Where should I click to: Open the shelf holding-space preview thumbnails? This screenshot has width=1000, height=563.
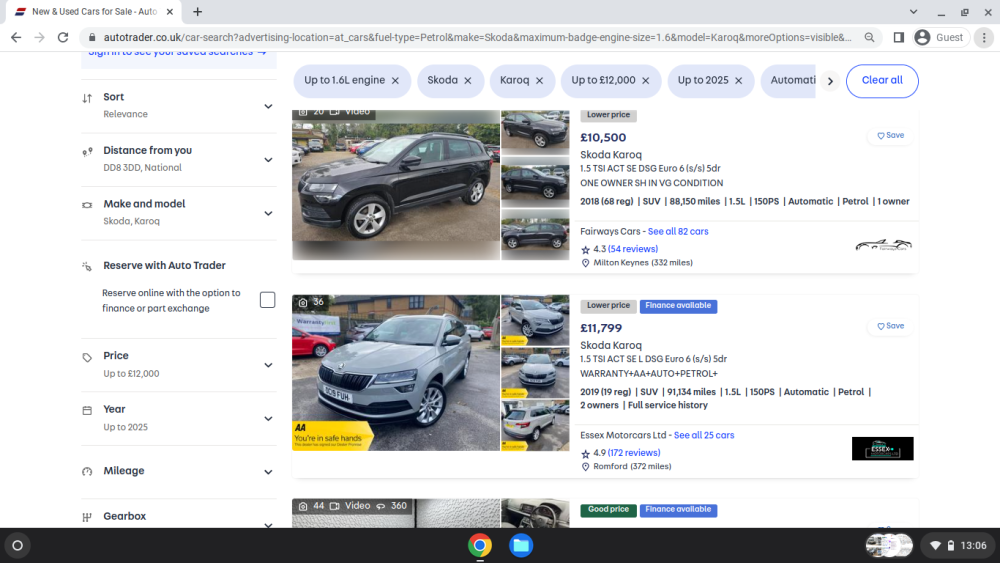click(889, 545)
